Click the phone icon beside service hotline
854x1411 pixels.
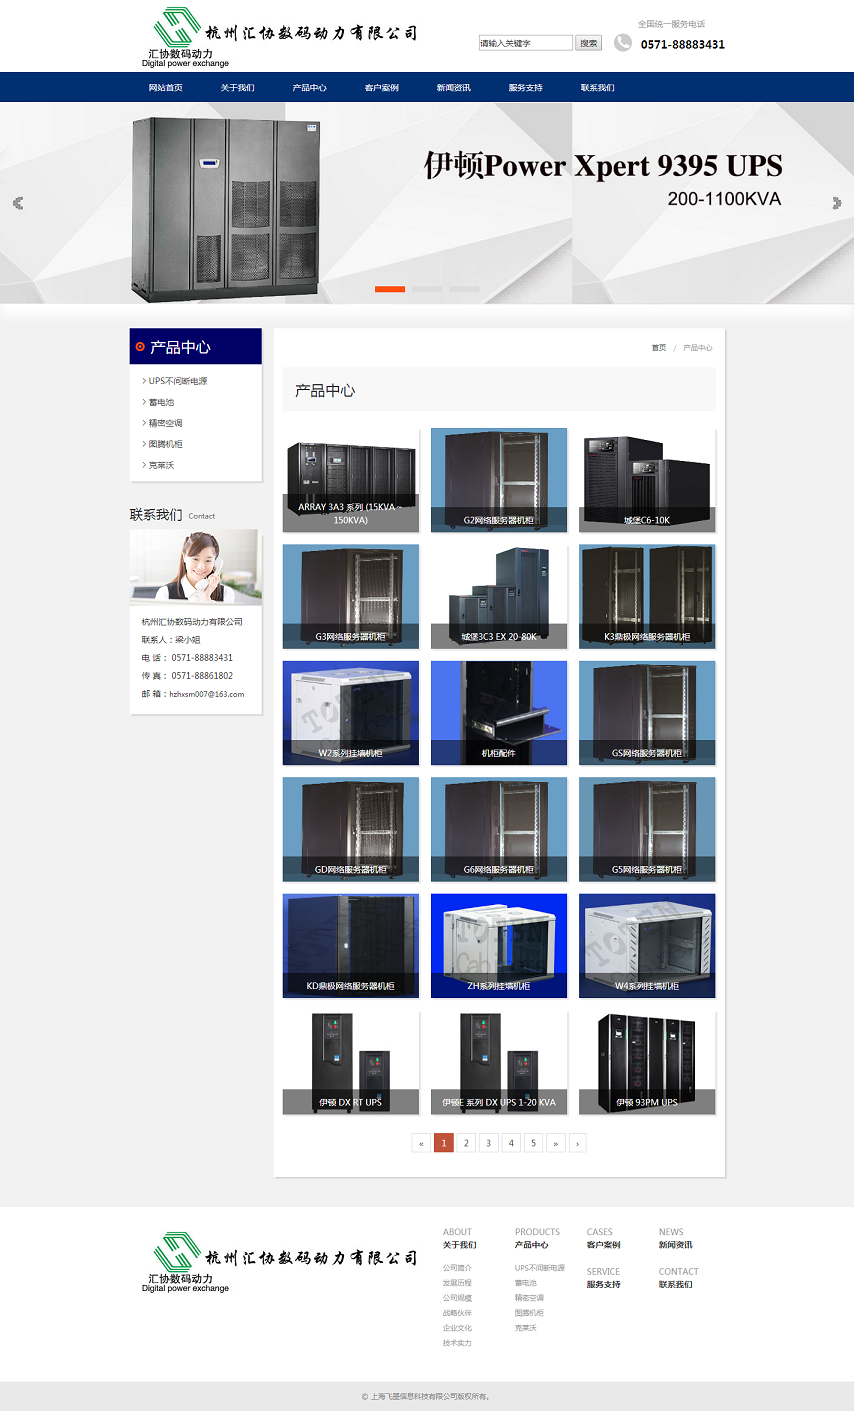click(622, 43)
